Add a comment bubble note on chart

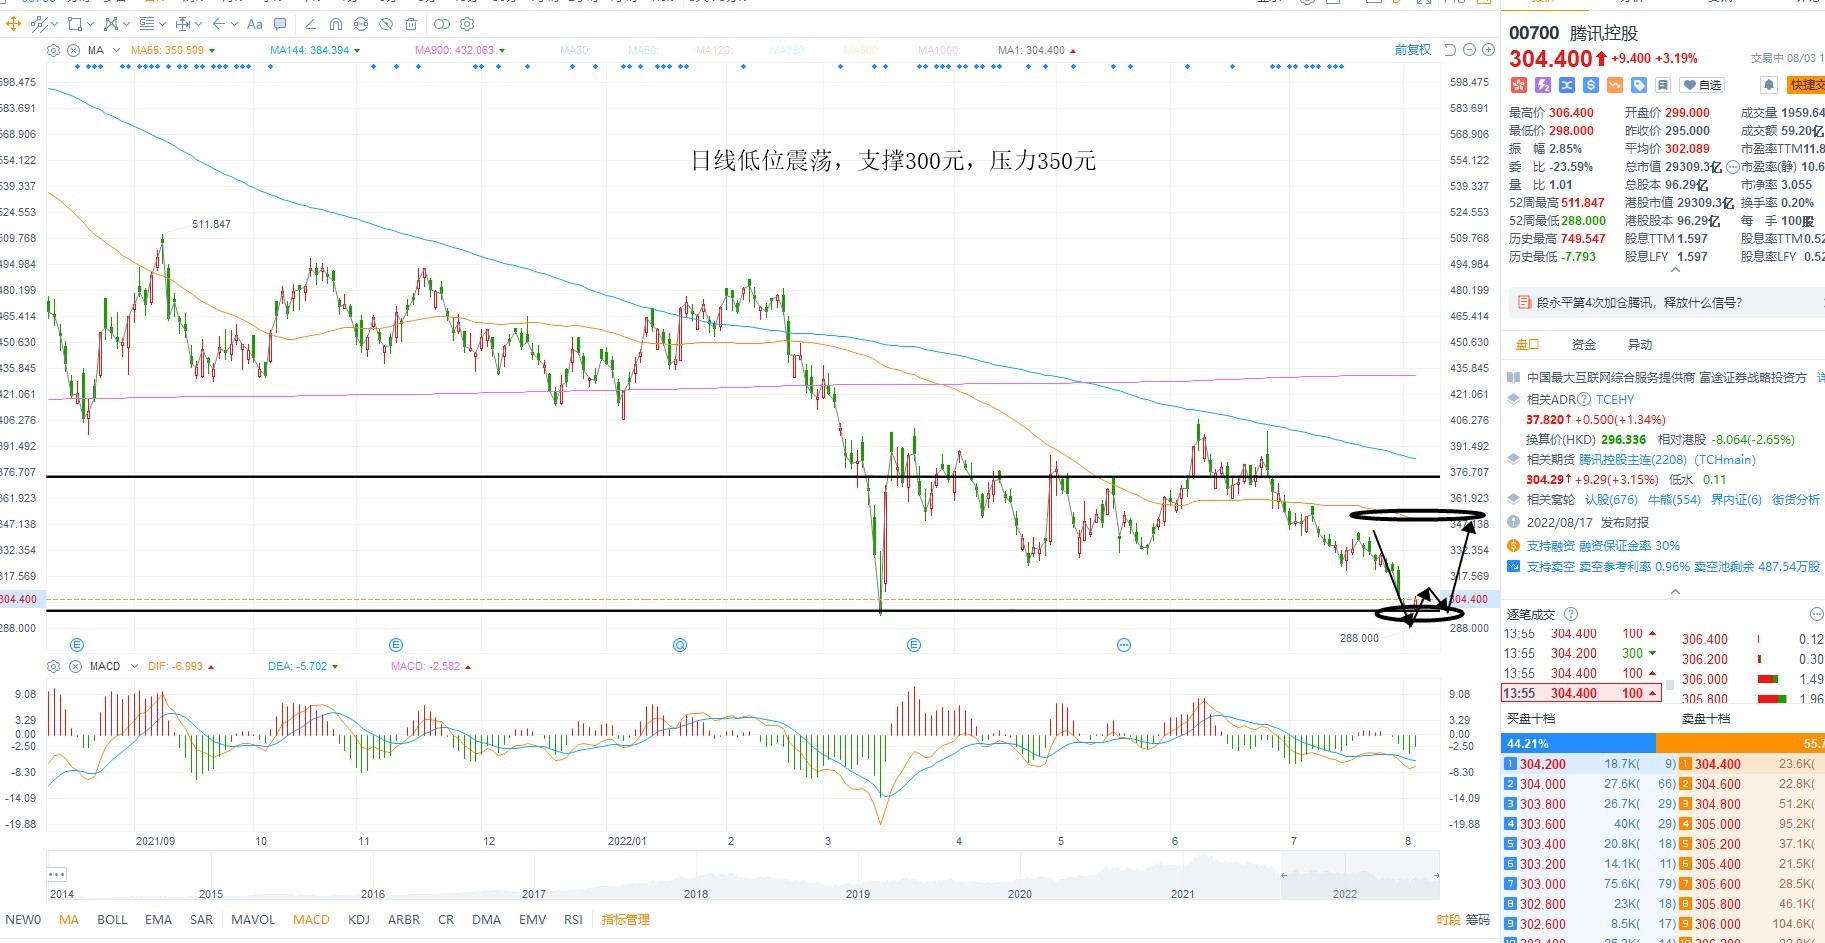280,23
